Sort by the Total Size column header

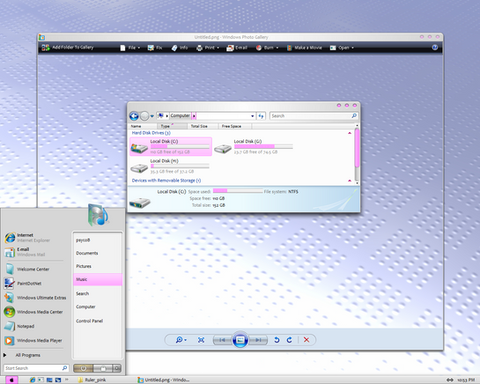[x=203, y=126]
